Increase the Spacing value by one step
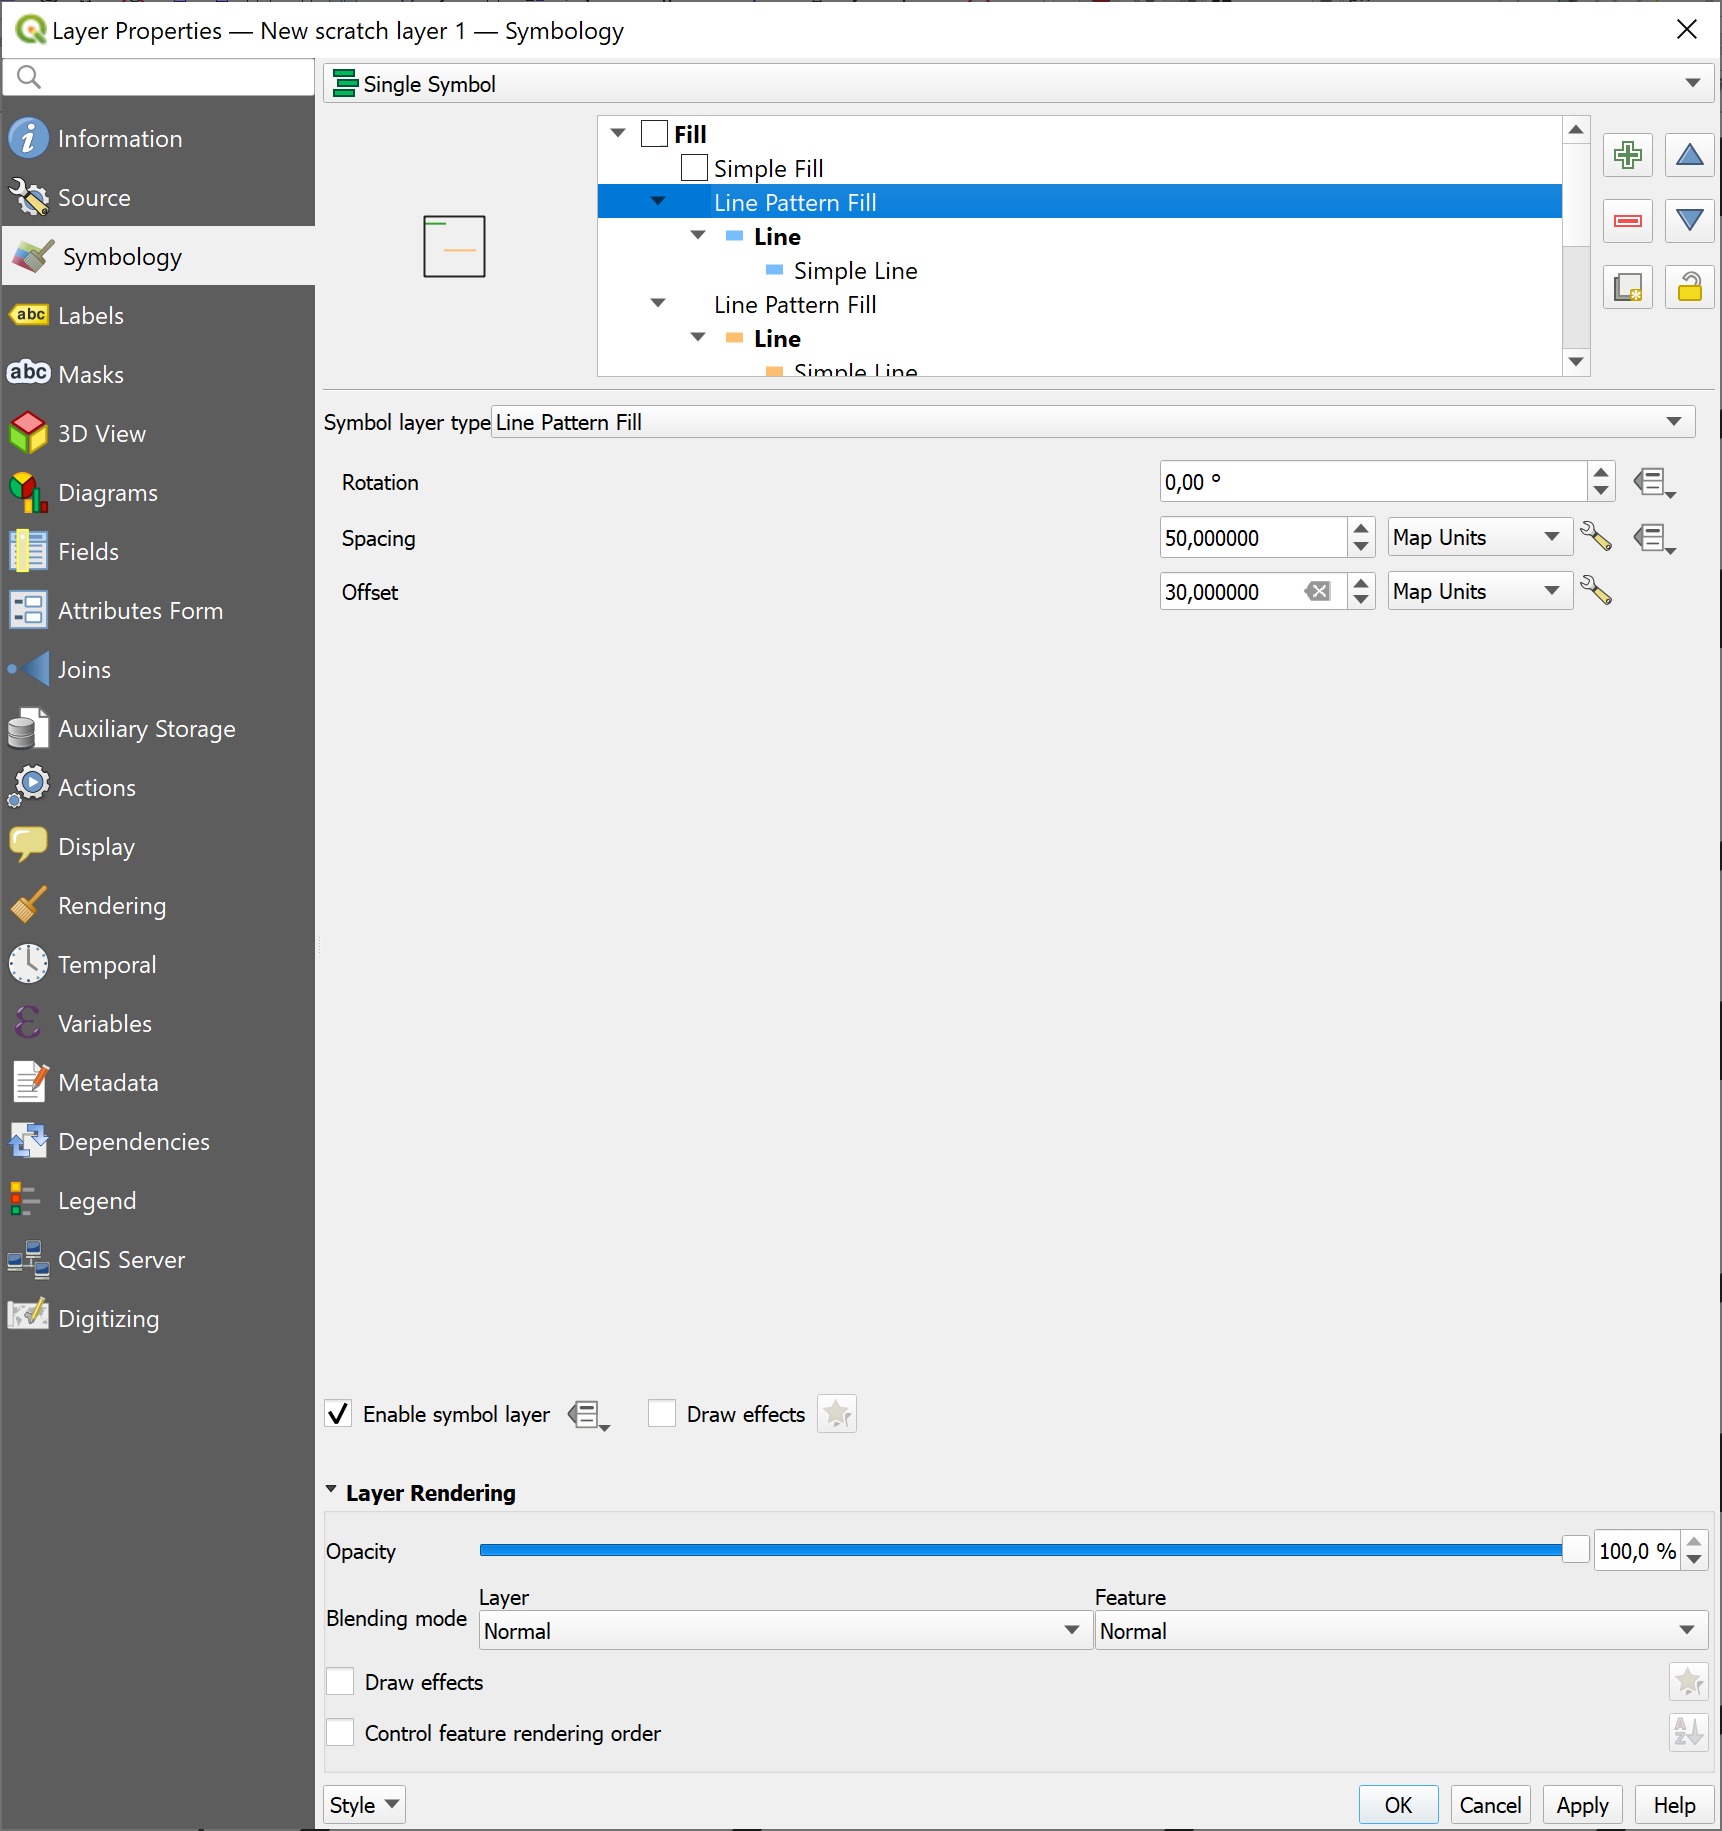 point(1361,528)
